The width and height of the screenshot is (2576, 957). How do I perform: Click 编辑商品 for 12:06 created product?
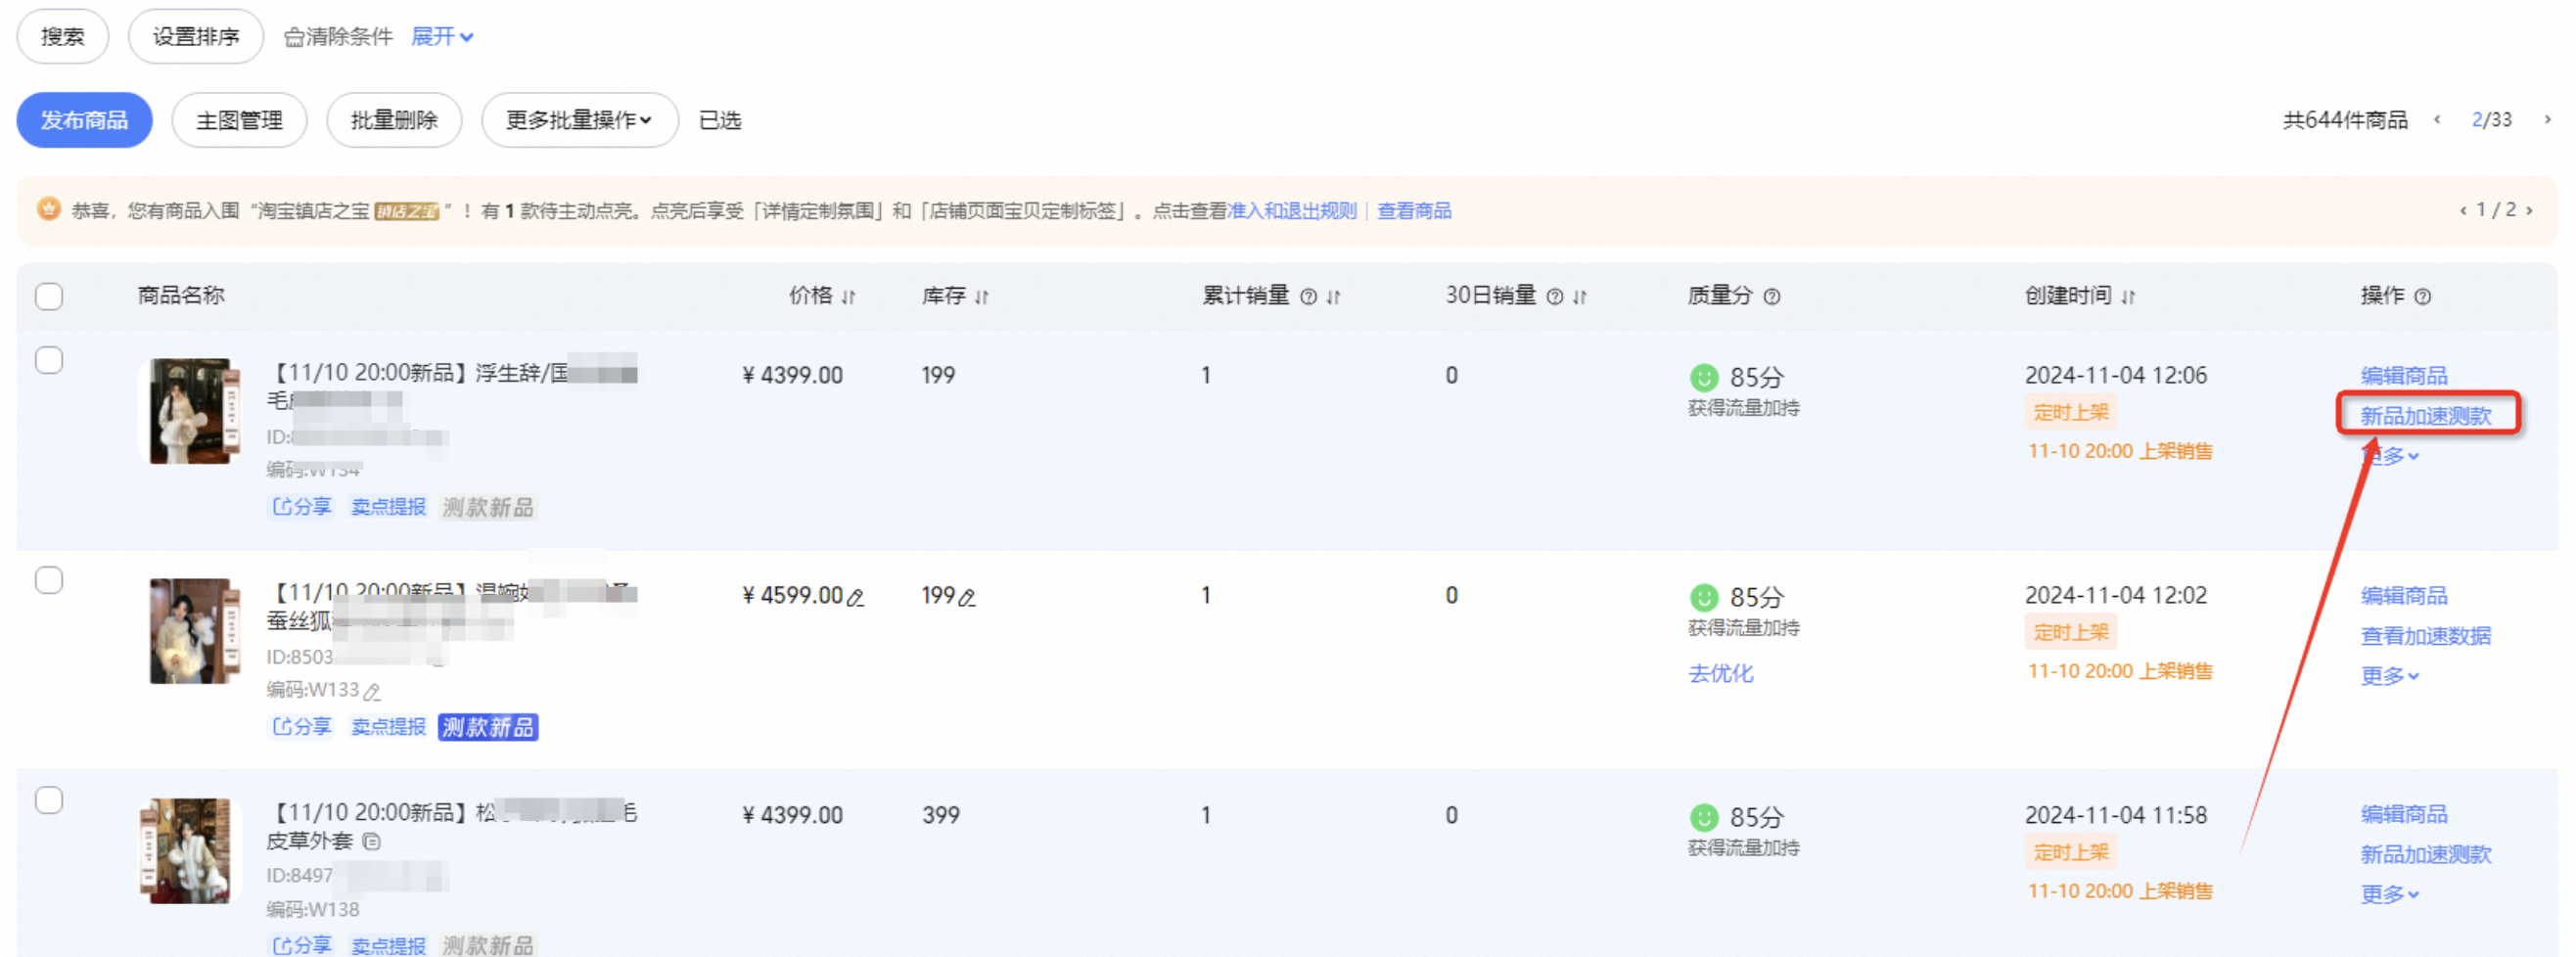point(2404,376)
